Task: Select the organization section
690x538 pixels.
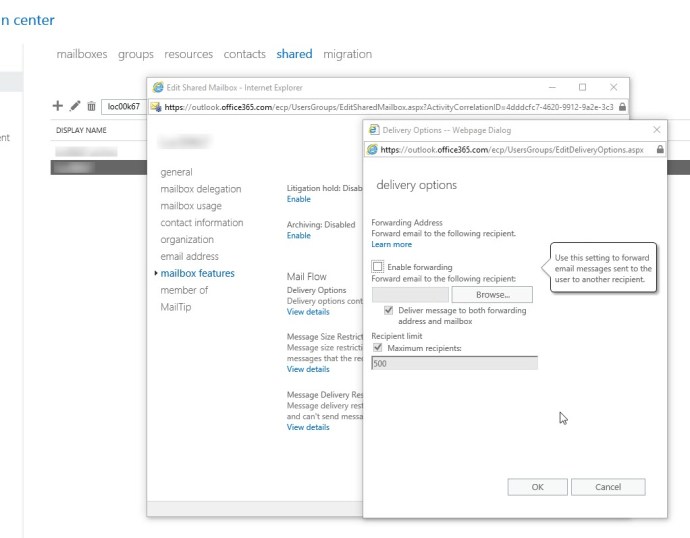Action: click(187, 239)
